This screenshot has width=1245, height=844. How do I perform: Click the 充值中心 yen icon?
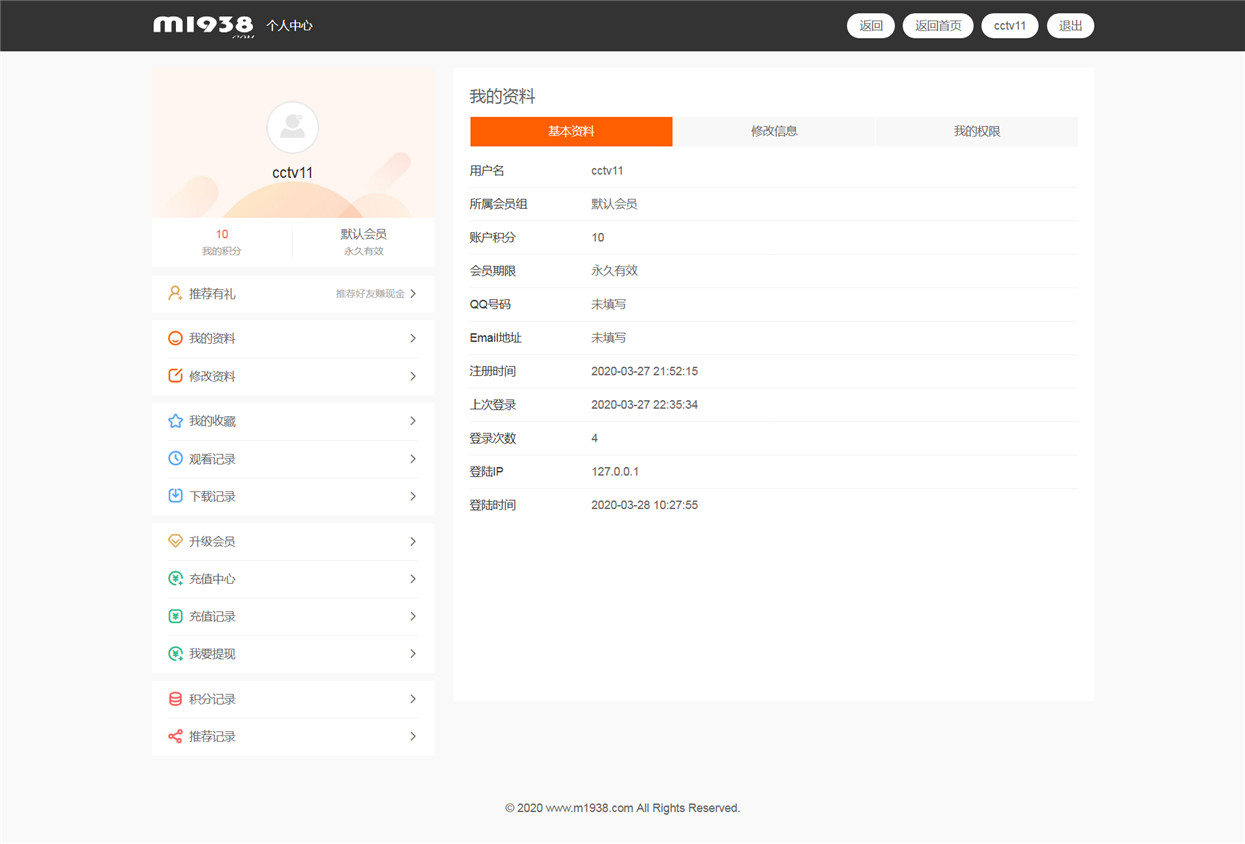(175, 579)
